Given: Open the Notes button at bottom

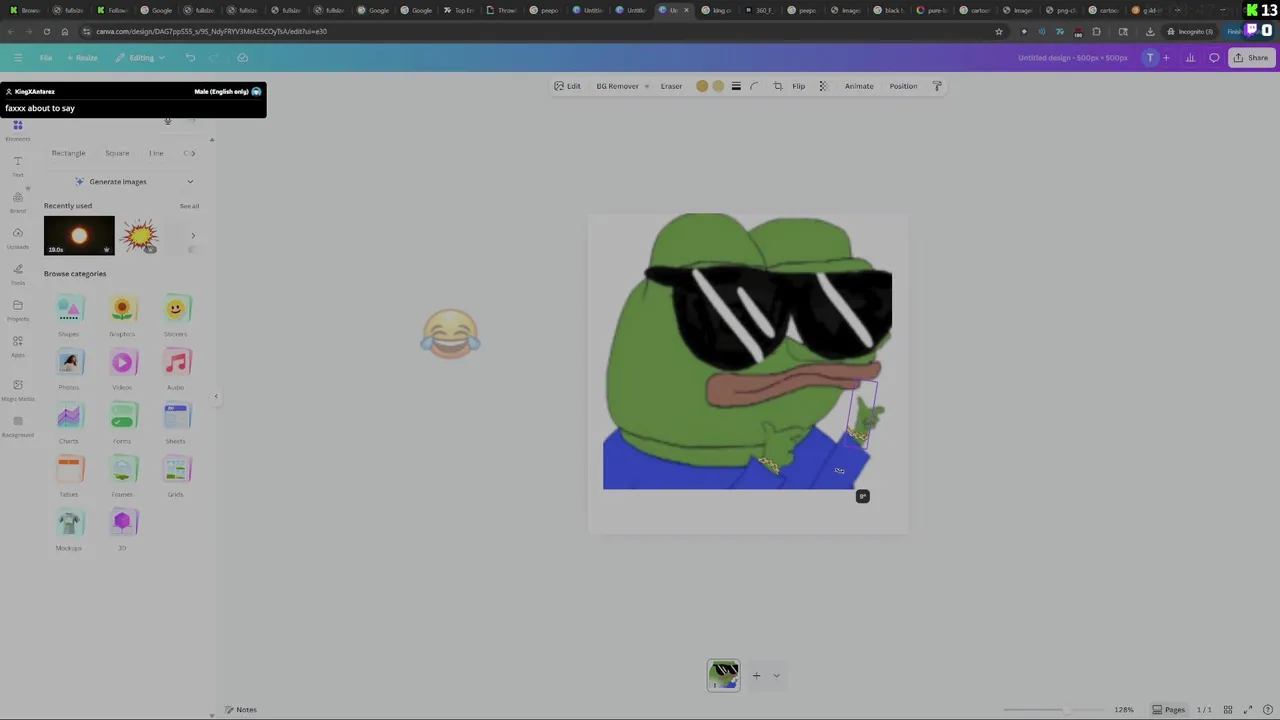Looking at the screenshot, I should point(240,710).
